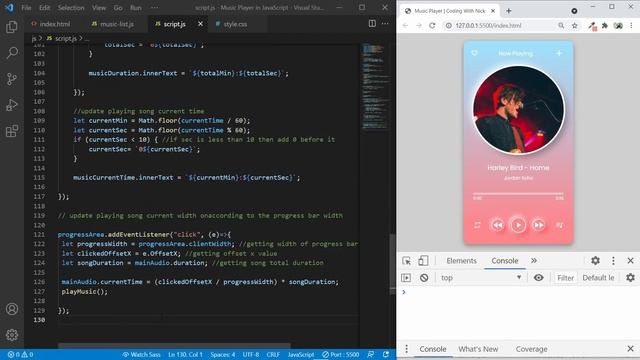Open Source Control view
This screenshot has height=360, width=640.
(x=12, y=79)
